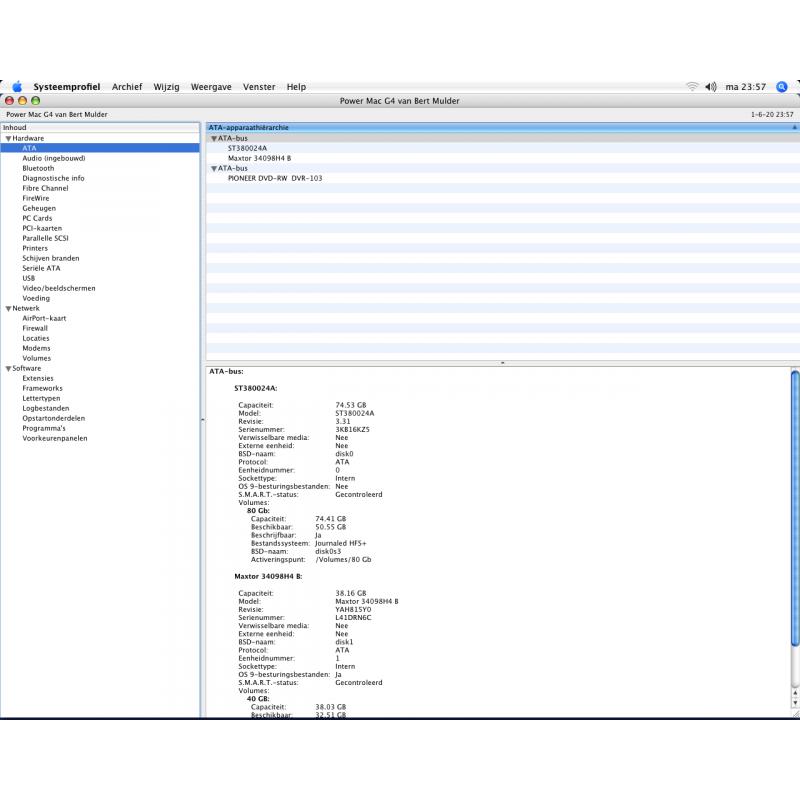Click the serial number 3KB16KZ5
The width and height of the screenshot is (800, 800).
point(353,430)
